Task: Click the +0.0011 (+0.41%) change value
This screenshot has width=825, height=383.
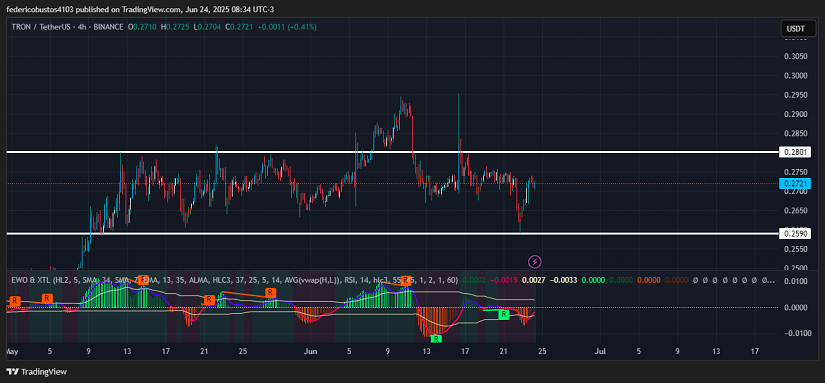Action: click(x=287, y=26)
